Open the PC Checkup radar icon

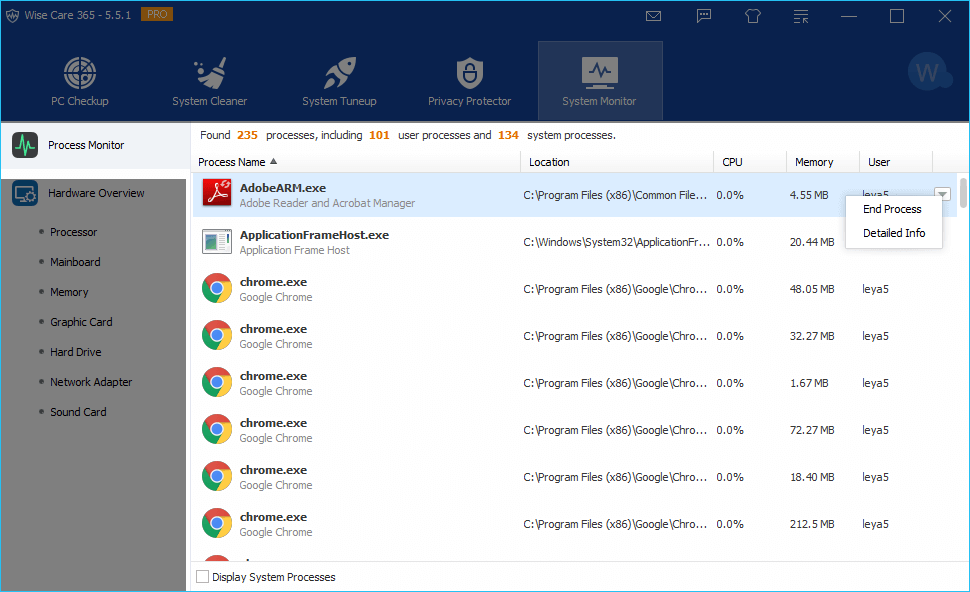pyautogui.click(x=80, y=73)
